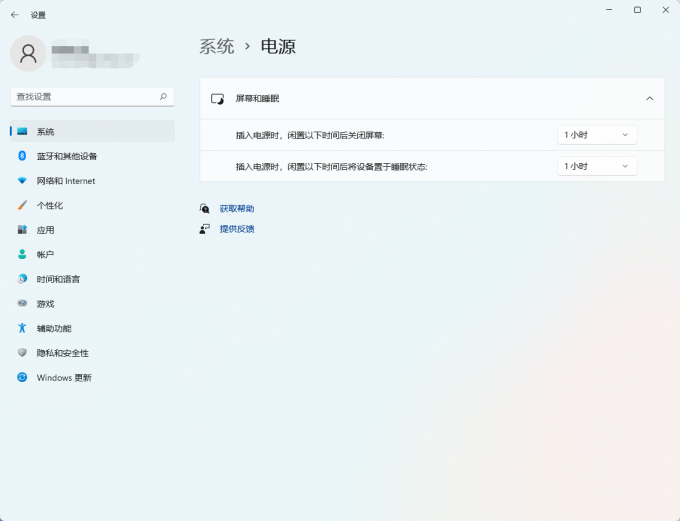680x521 pixels.
Task: Collapse the 屏幕和睡眠 section chevron
Action: tap(650, 98)
